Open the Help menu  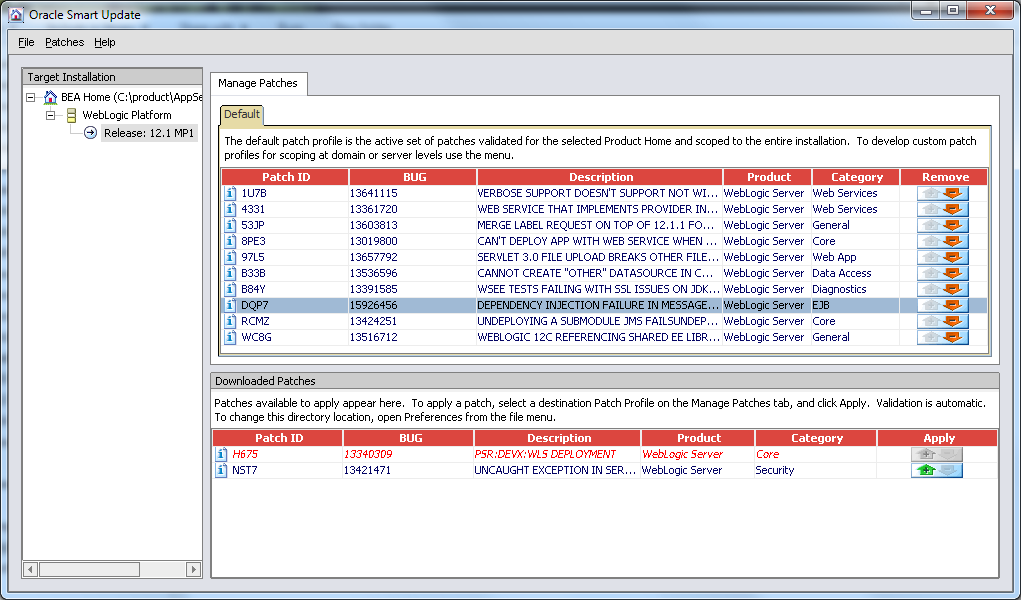tap(105, 42)
